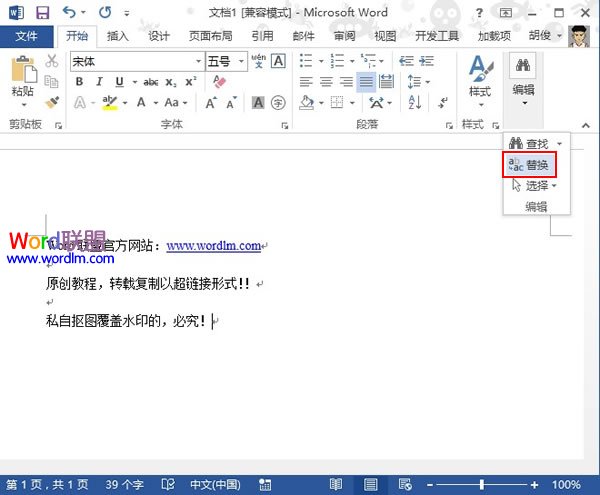Toggle underline formatting

119,82
